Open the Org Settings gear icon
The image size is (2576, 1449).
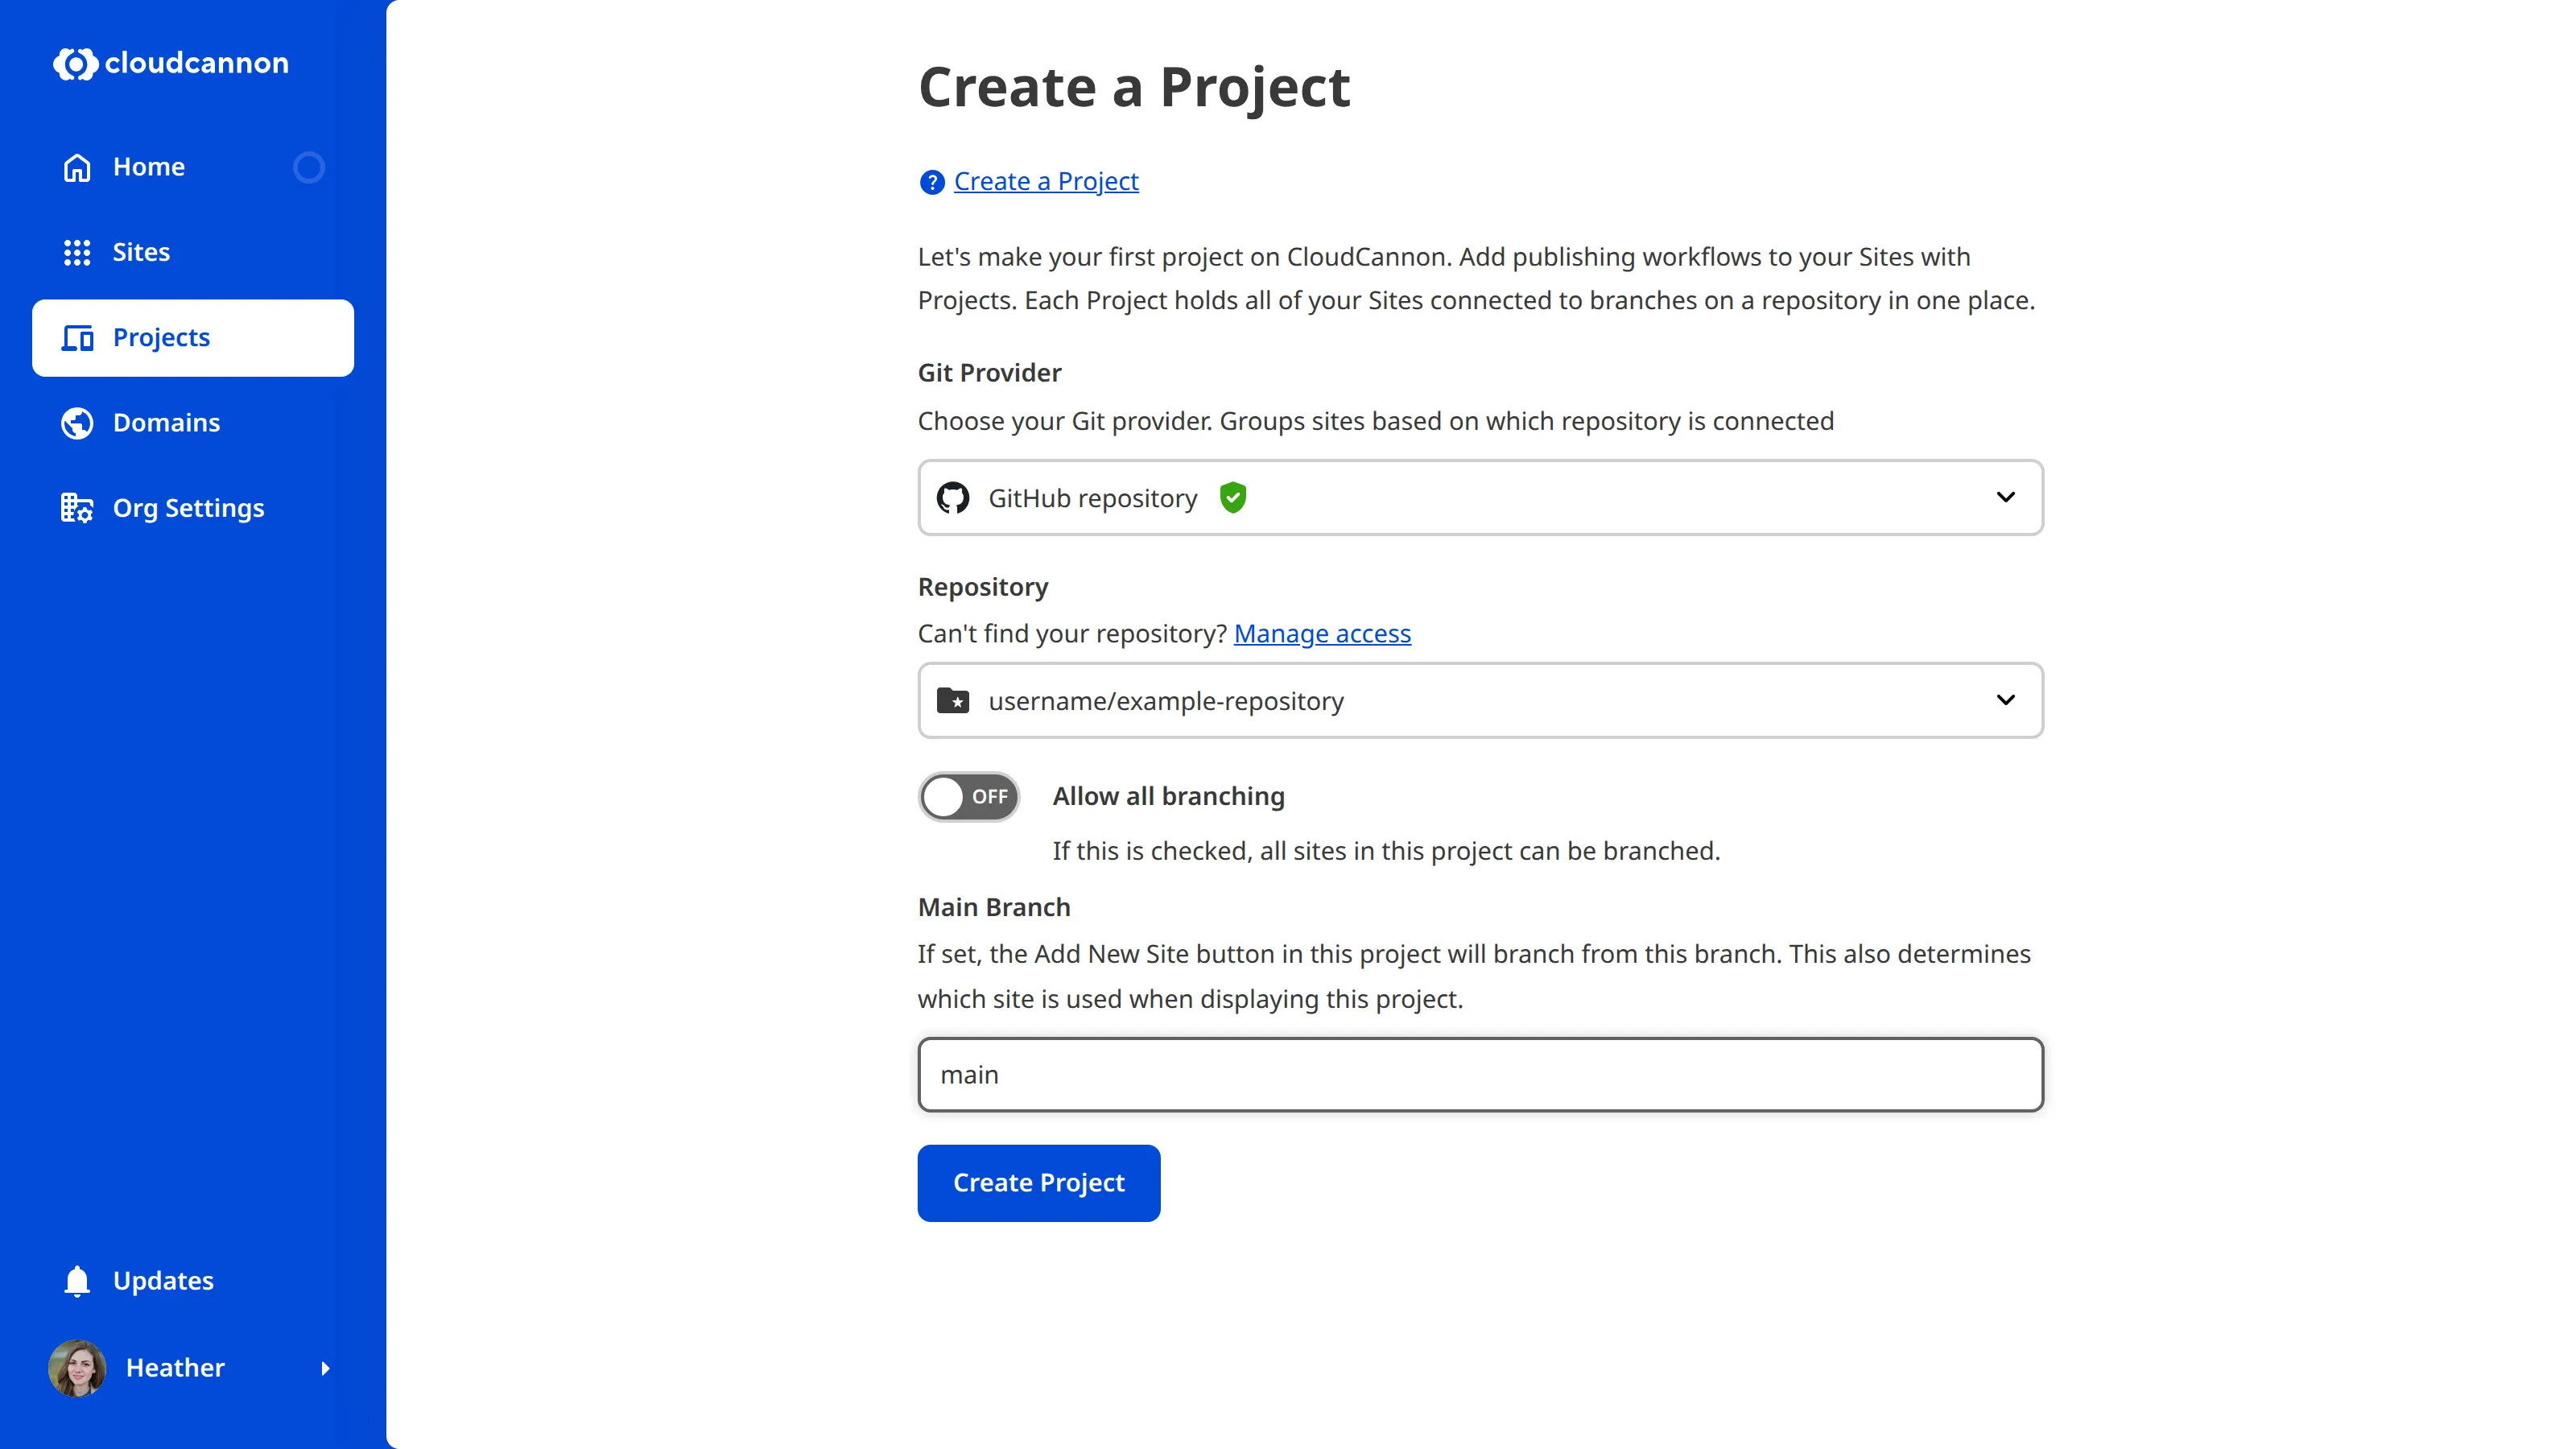pyautogui.click(x=77, y=508)
